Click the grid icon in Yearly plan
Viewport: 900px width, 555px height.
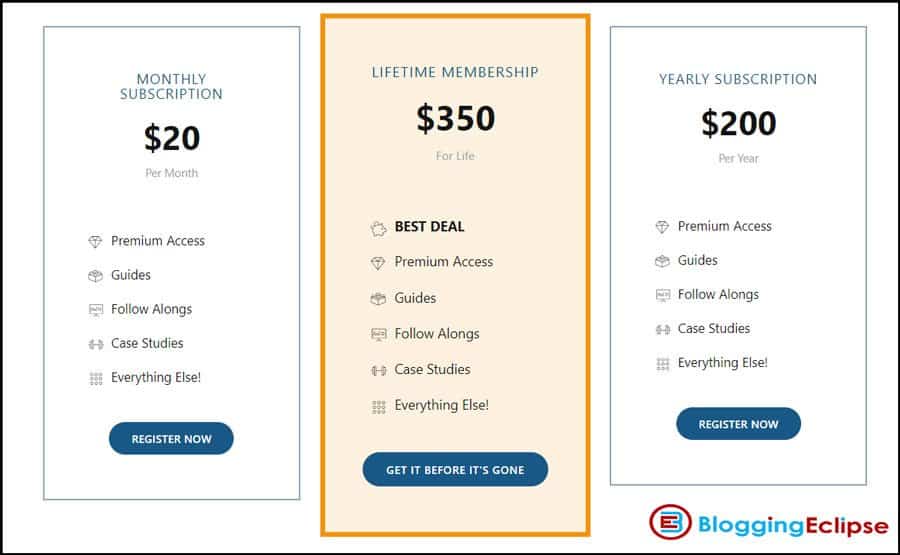(663, 364)
